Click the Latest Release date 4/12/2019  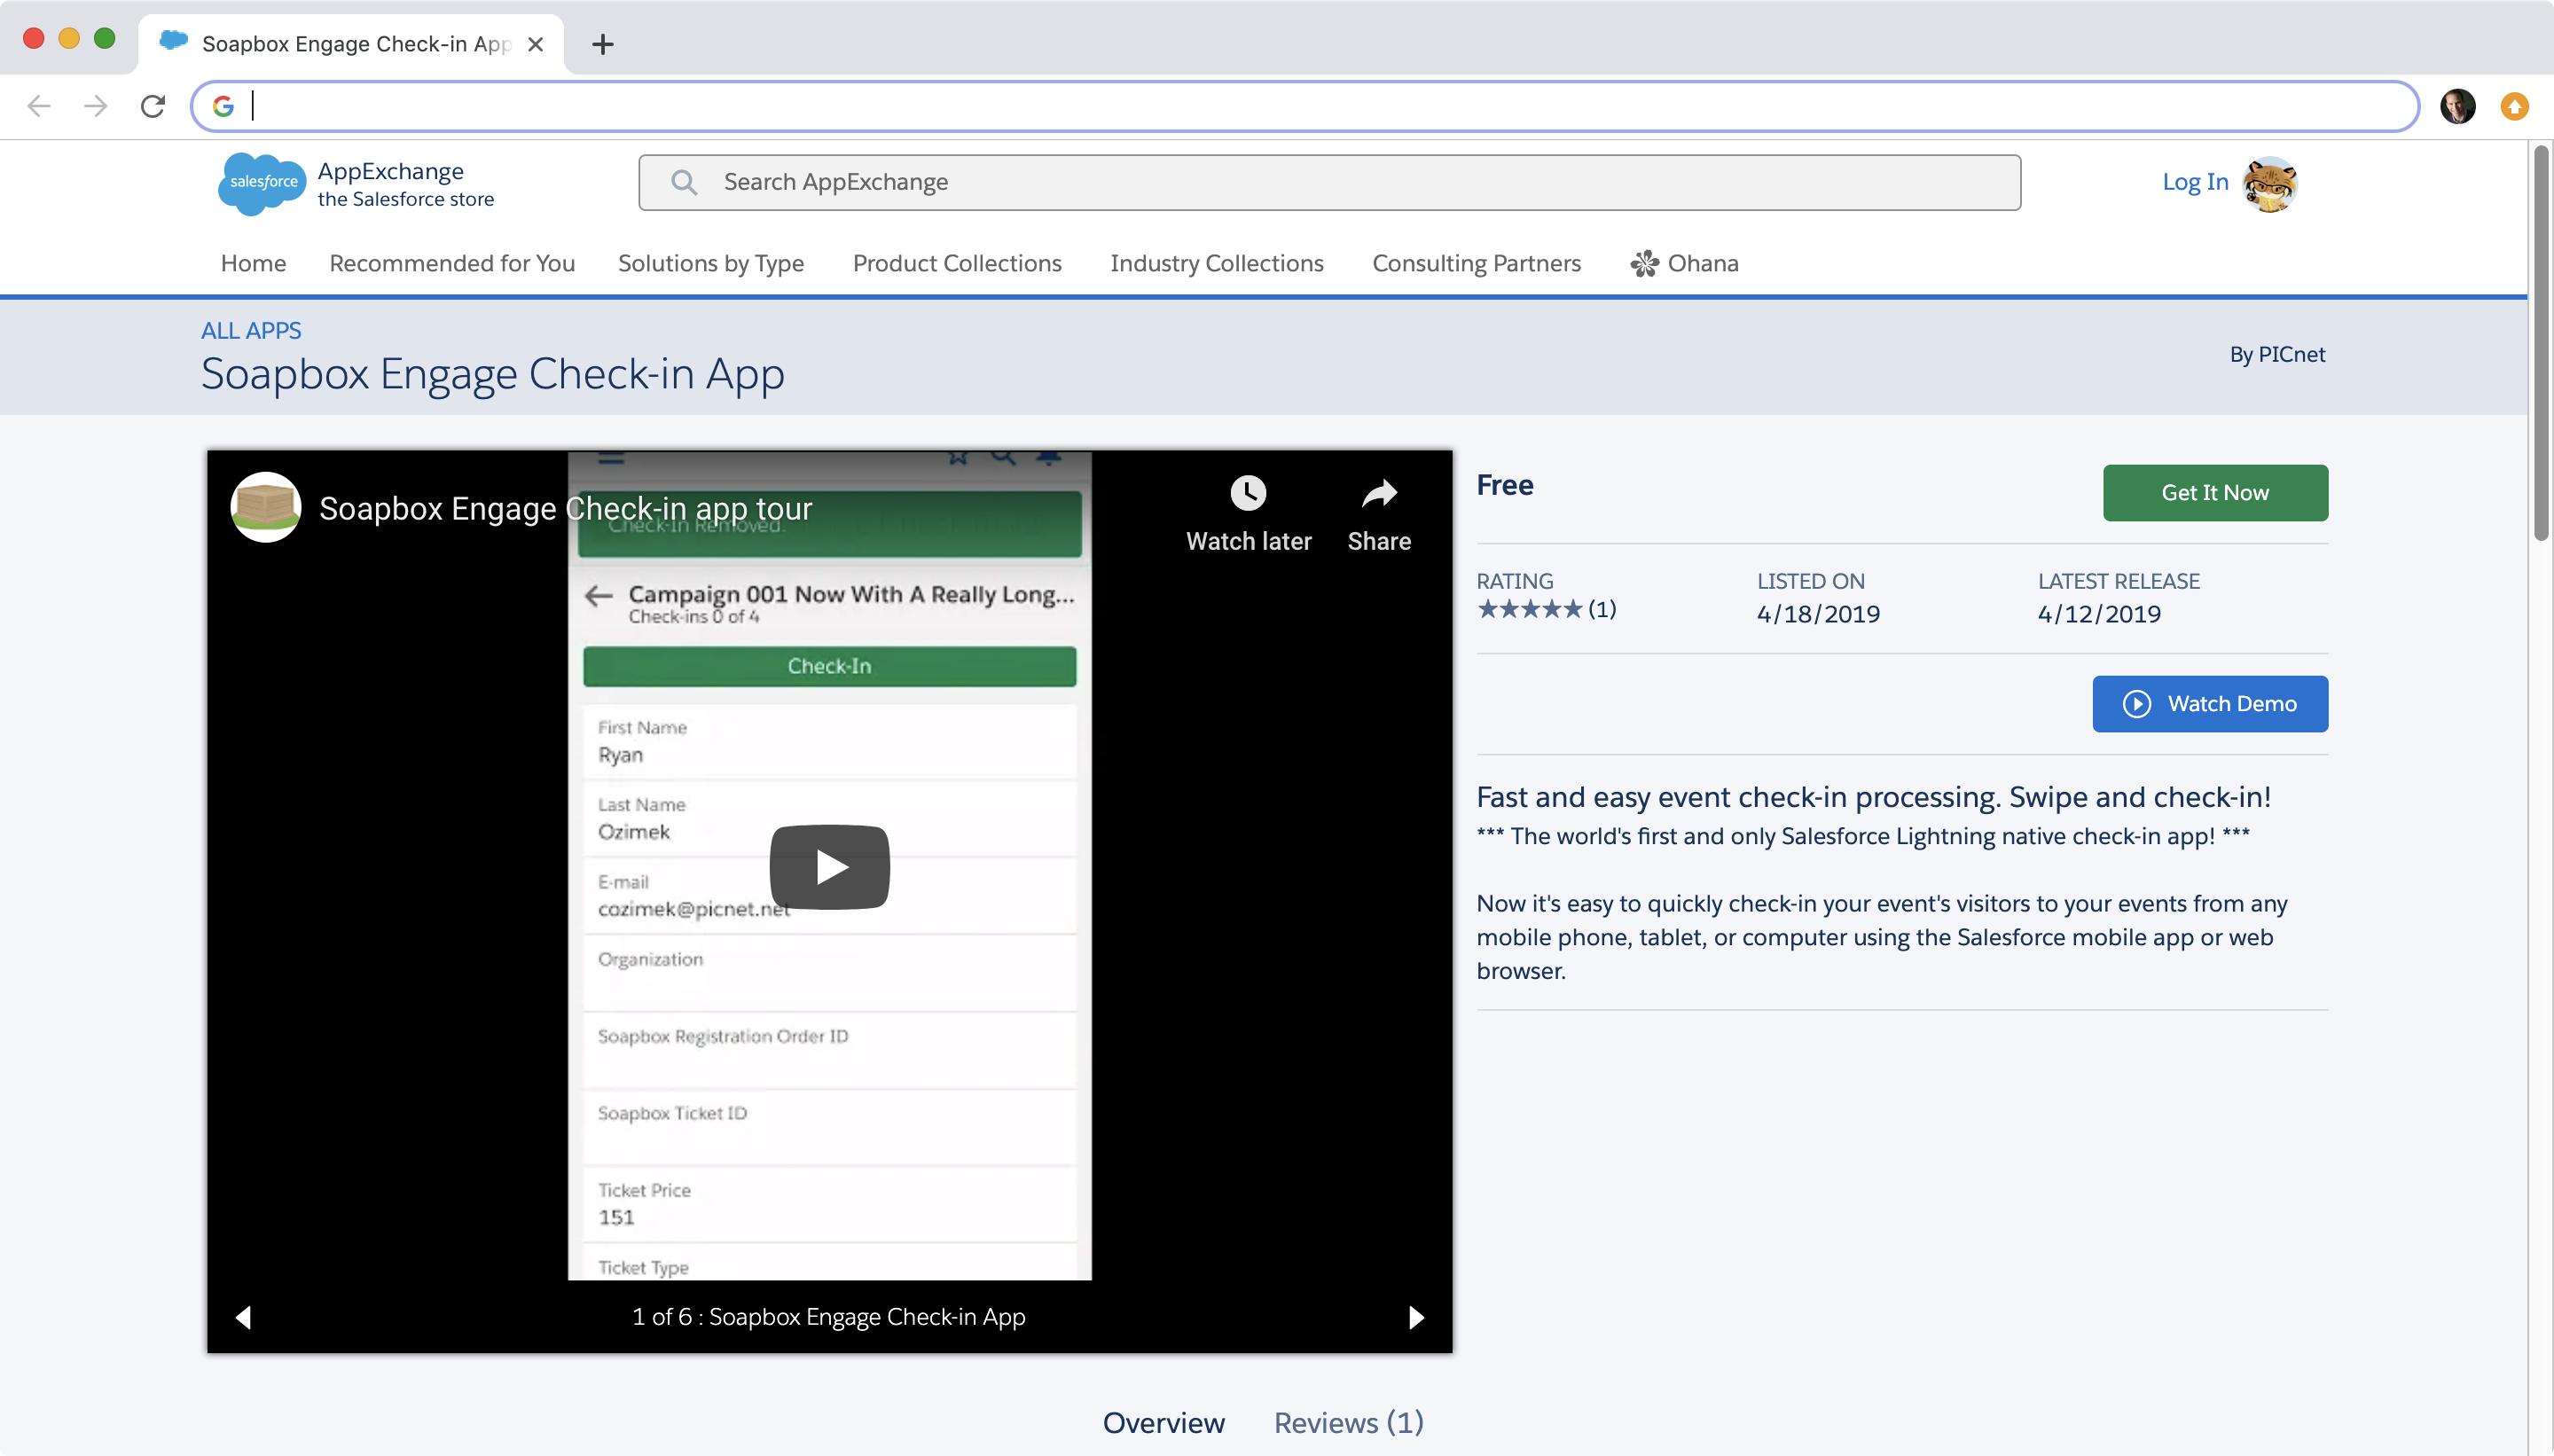[x=2099, y=614]
